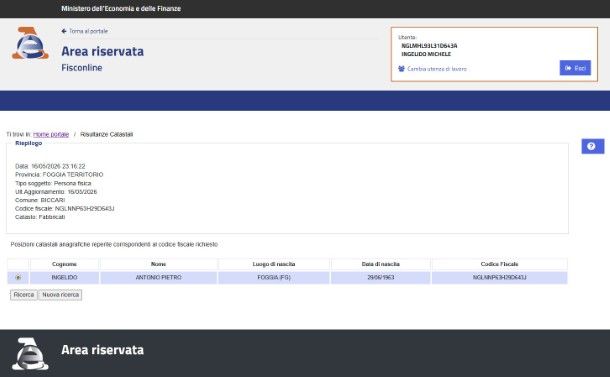Click the Agenzia Entrate logo in header
This screenshot has width=610, height=377.
(x=30, y=43)
